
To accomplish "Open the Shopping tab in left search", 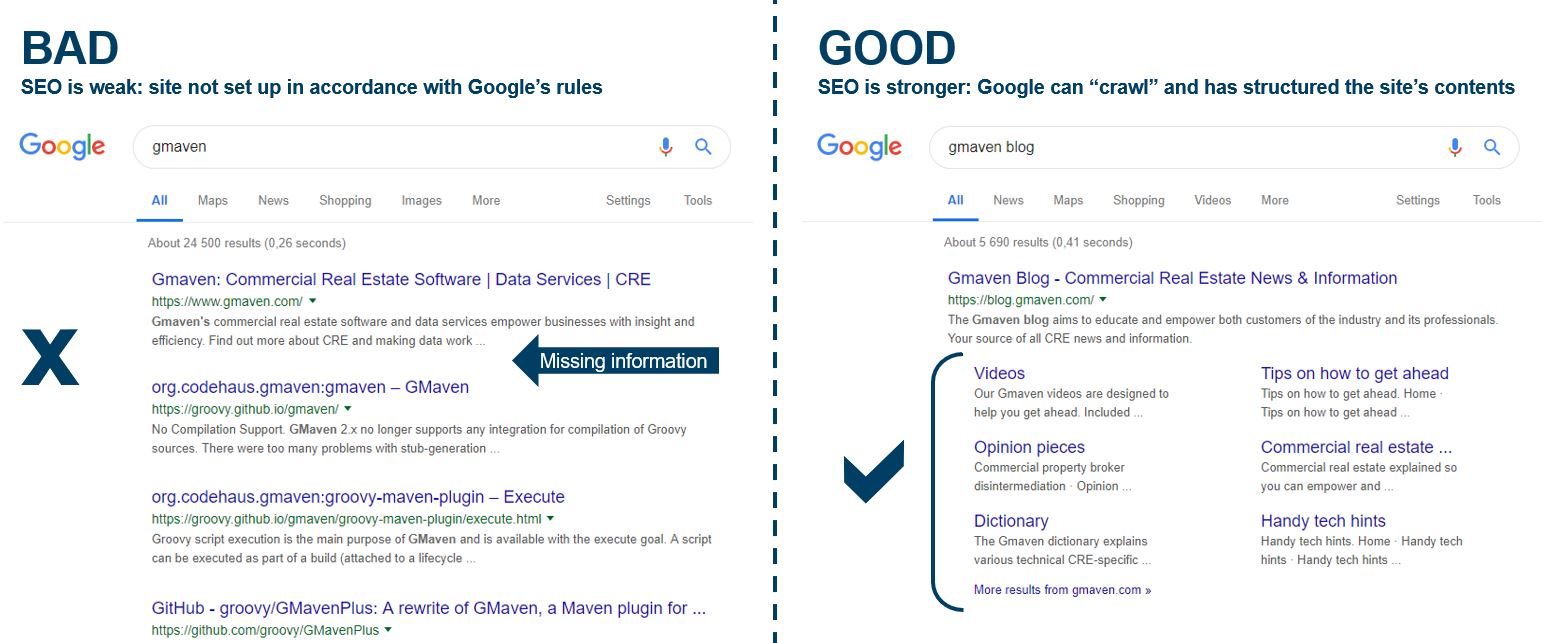I will (x=345, y=200).
